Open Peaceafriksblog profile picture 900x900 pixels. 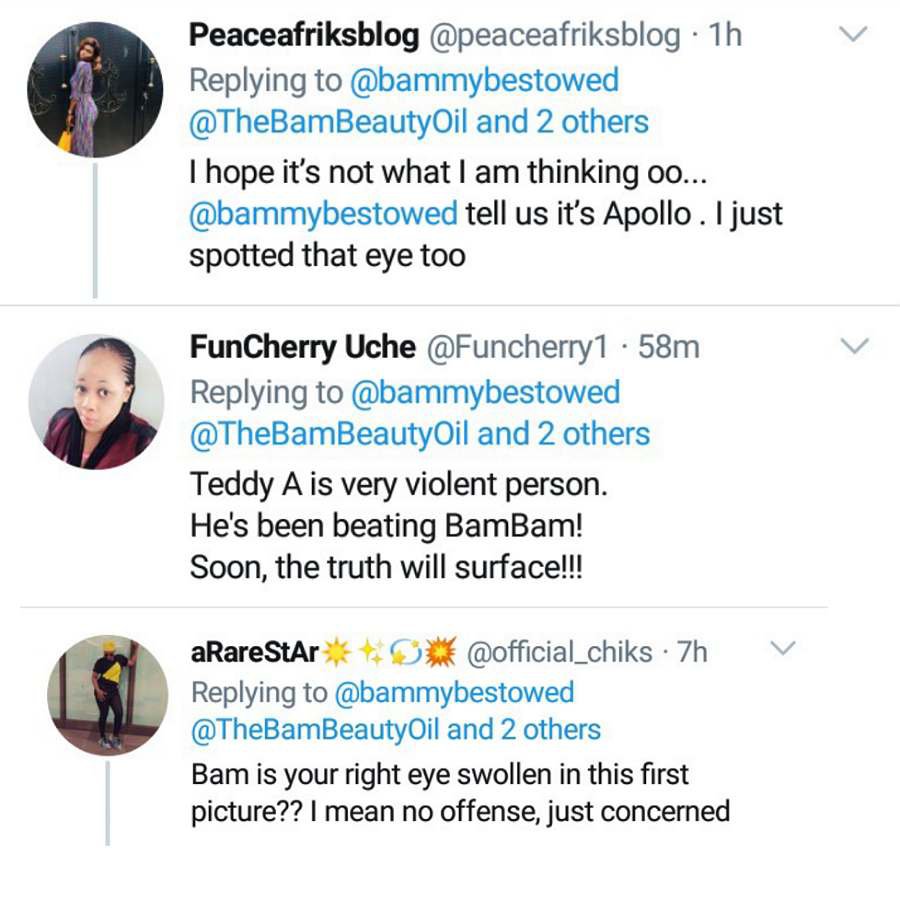coord(95,89)
